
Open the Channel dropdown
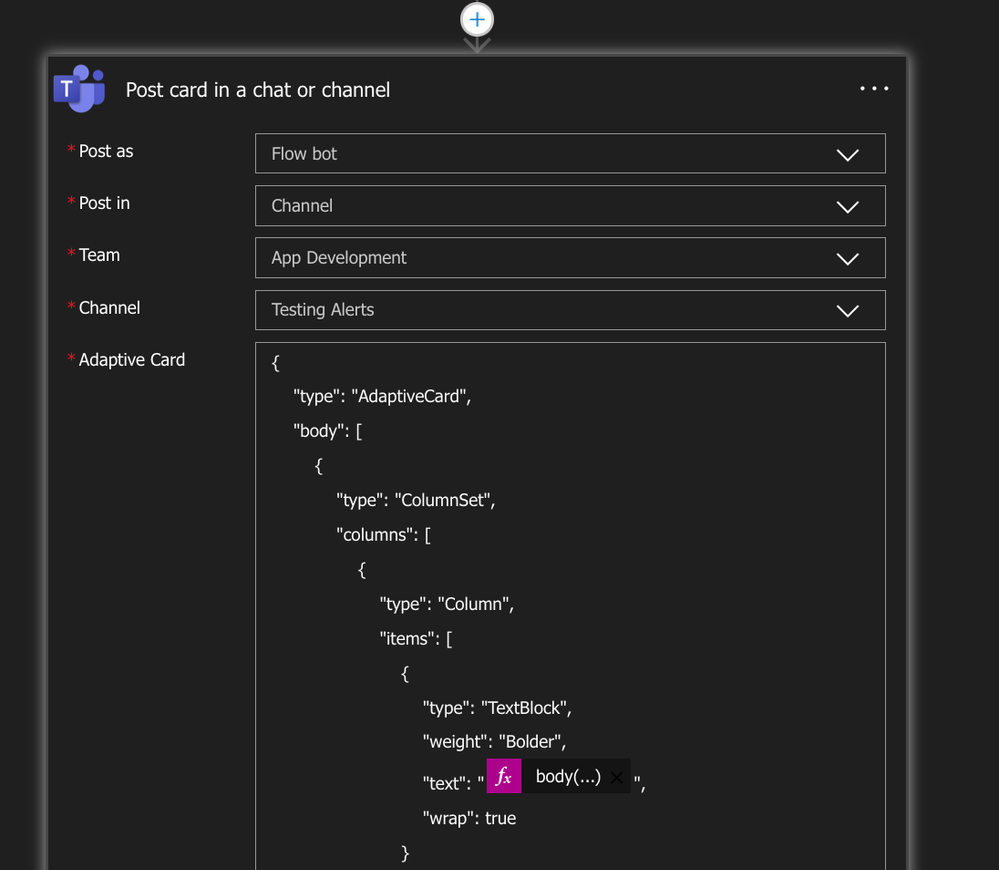570,310
